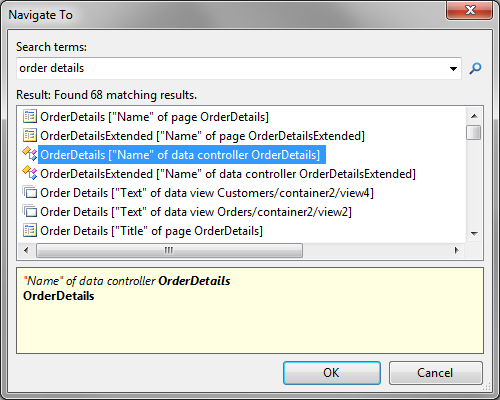
Task: Click results list scroll up arrow
Action: tap(474, 116)
